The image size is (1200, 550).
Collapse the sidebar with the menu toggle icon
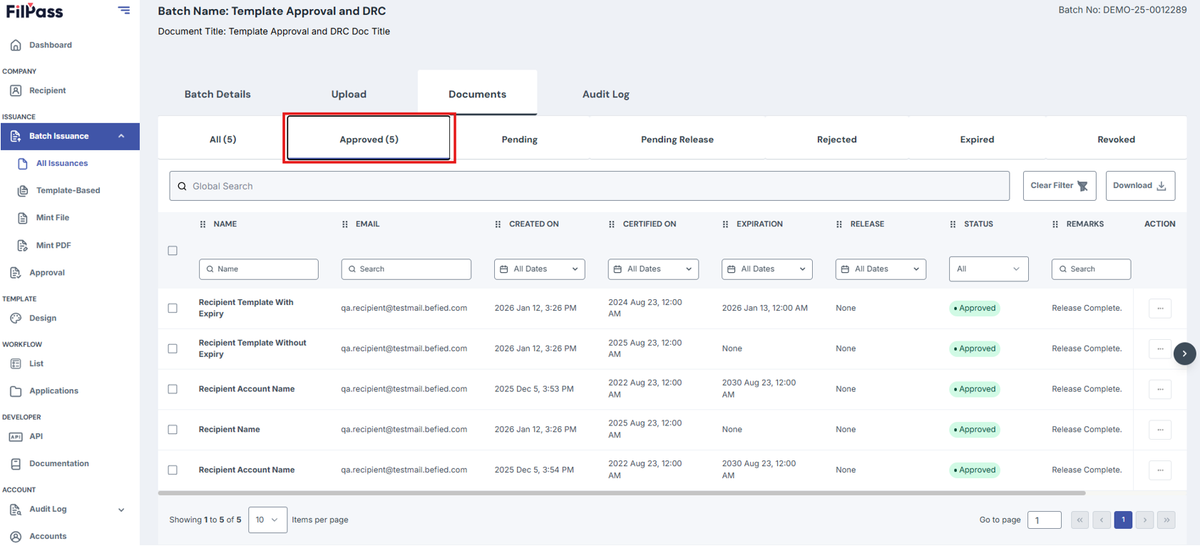click(123, 10)
